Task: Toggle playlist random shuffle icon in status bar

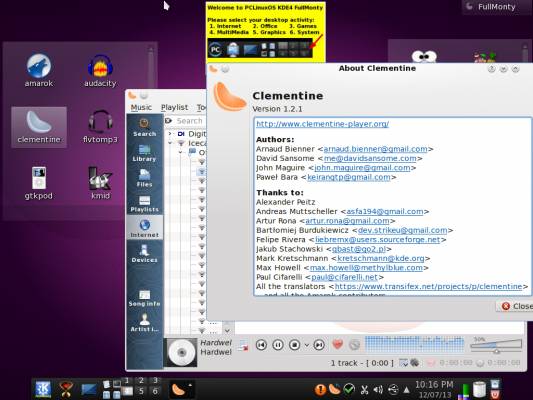Action: [414, 363]
